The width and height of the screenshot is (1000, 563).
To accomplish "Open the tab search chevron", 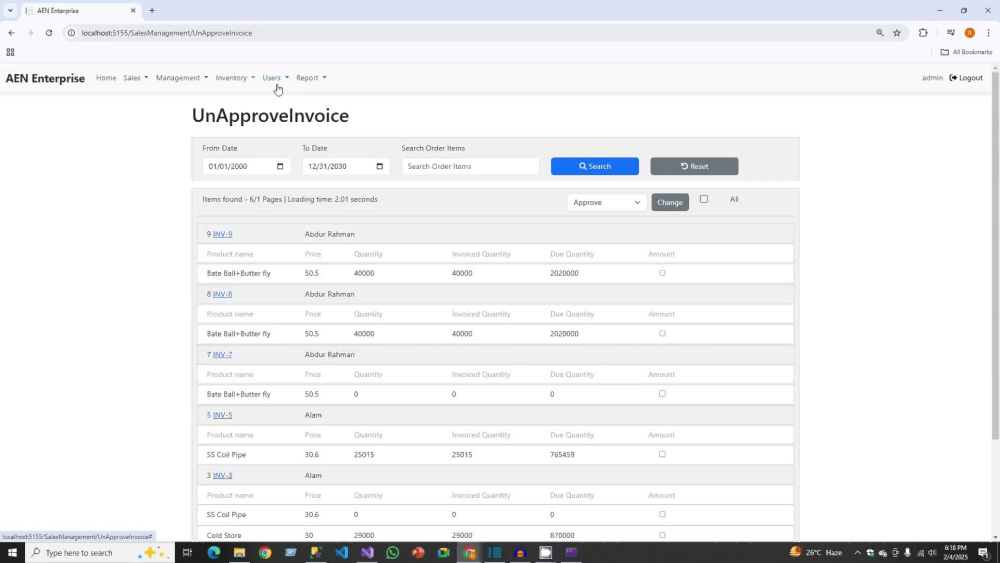I will pos(10,10).
